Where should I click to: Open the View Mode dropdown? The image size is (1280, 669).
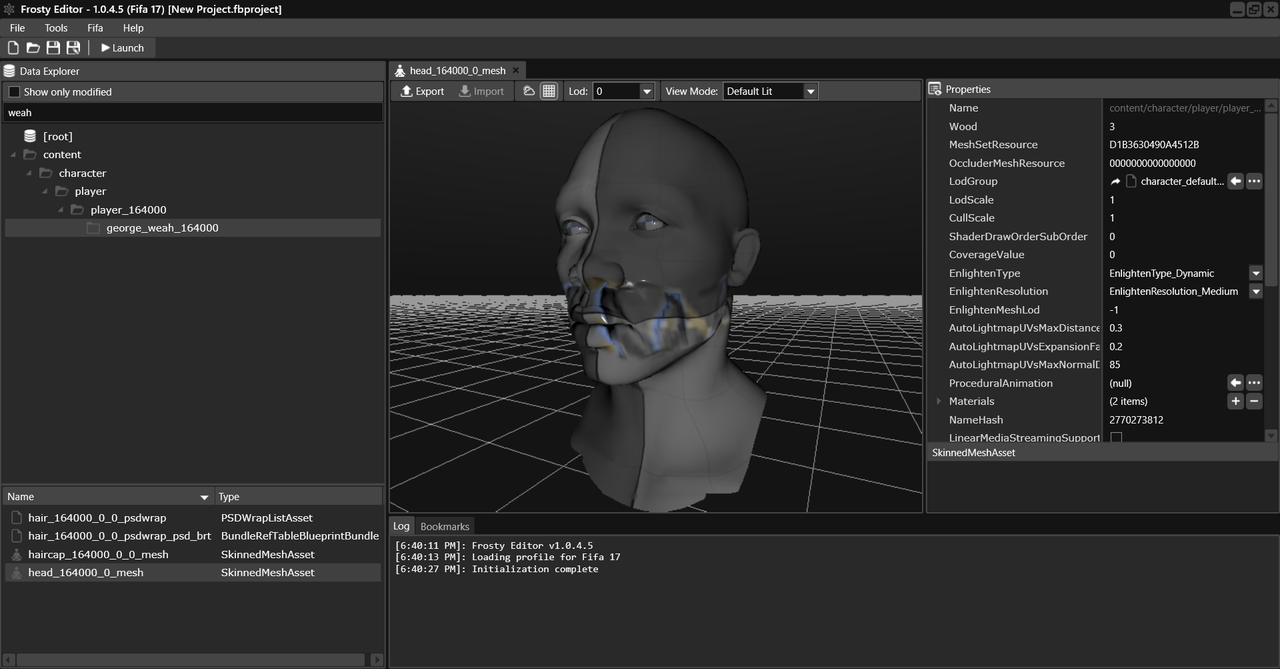pos(810,91)
